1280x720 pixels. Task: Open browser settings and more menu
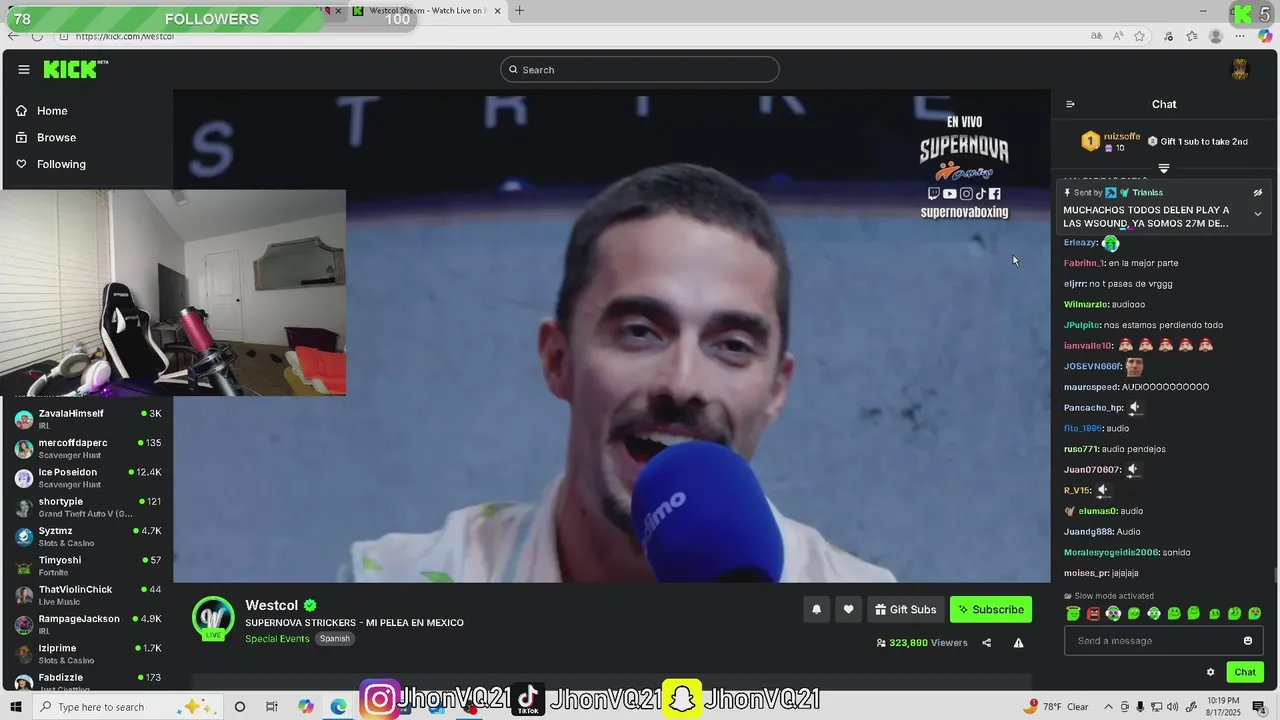(x=1240, y=36)
